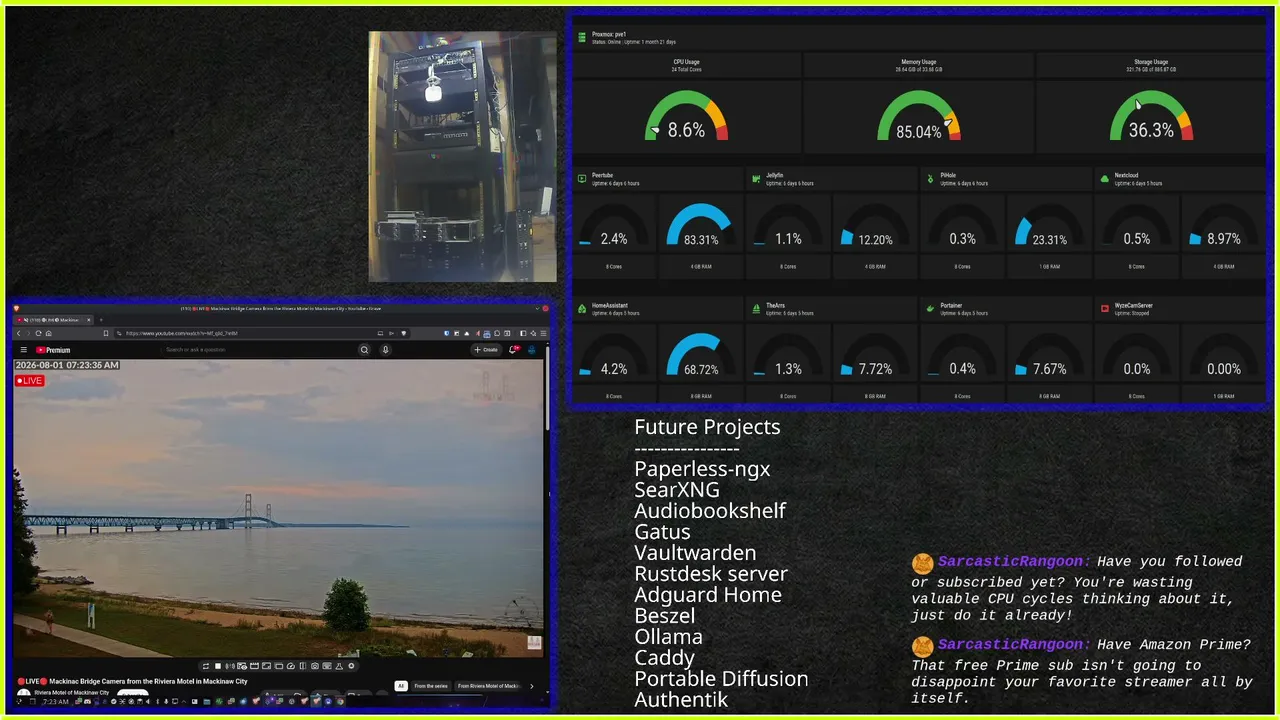This screenshot has height=720, width=1280.
Task: Click the CPU Usage 8.6% gauge
Action: pos(686,116)
